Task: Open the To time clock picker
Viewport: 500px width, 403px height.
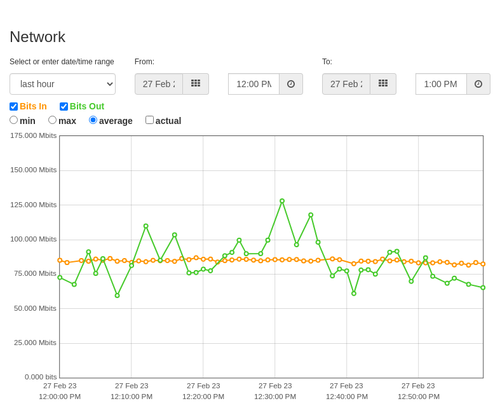Action: click(478, 84)
